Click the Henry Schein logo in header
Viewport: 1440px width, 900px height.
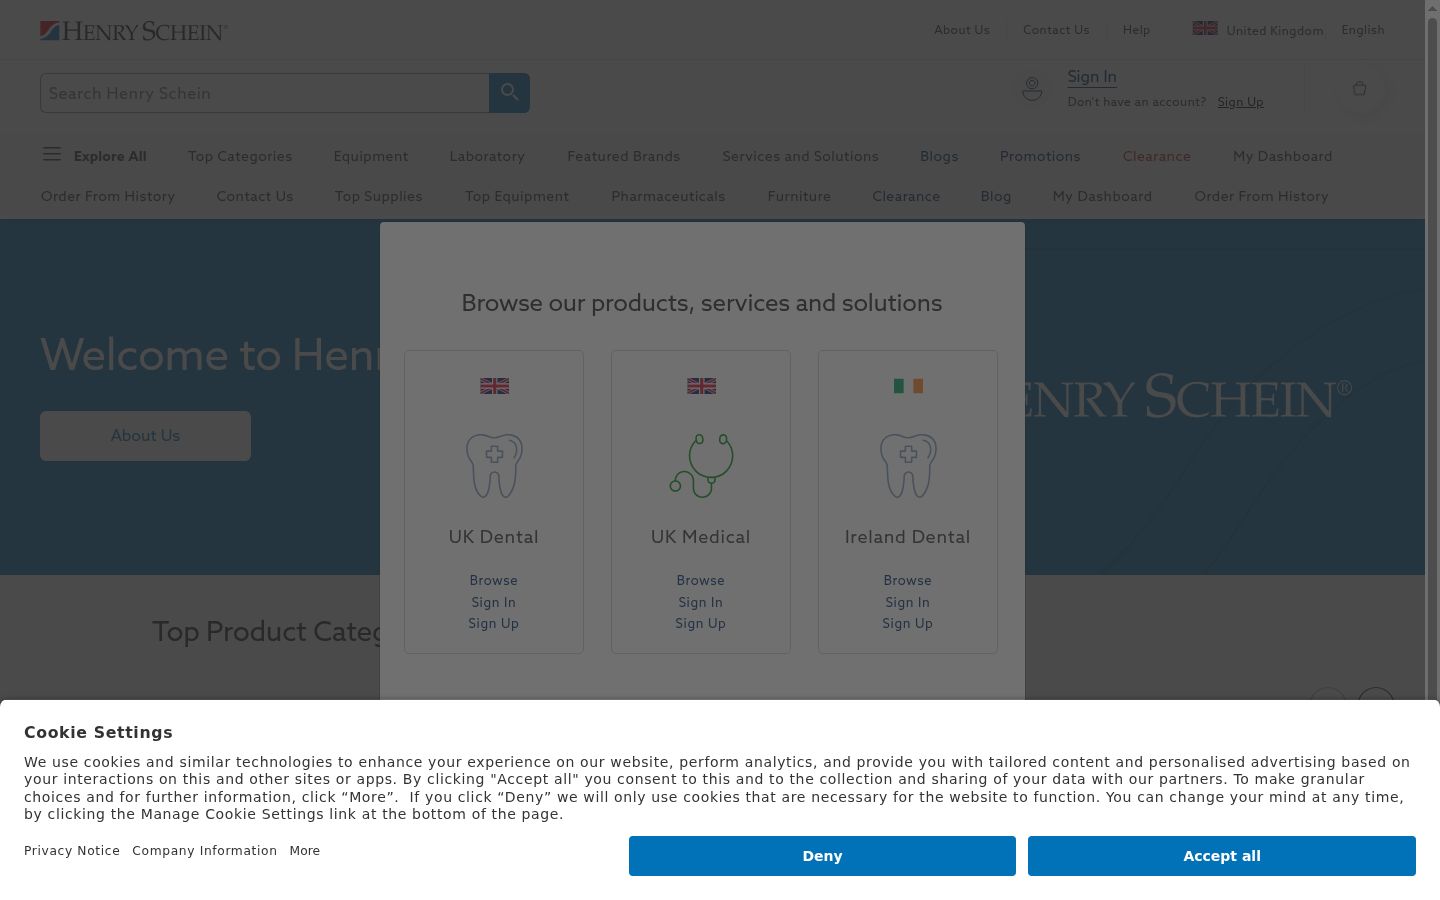pyautogui.click(x=134, y=31)
